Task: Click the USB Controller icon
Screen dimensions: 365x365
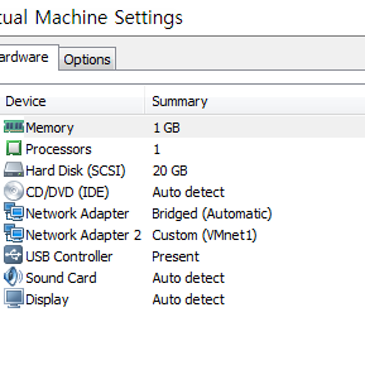Action: click(x=14, y=255)
